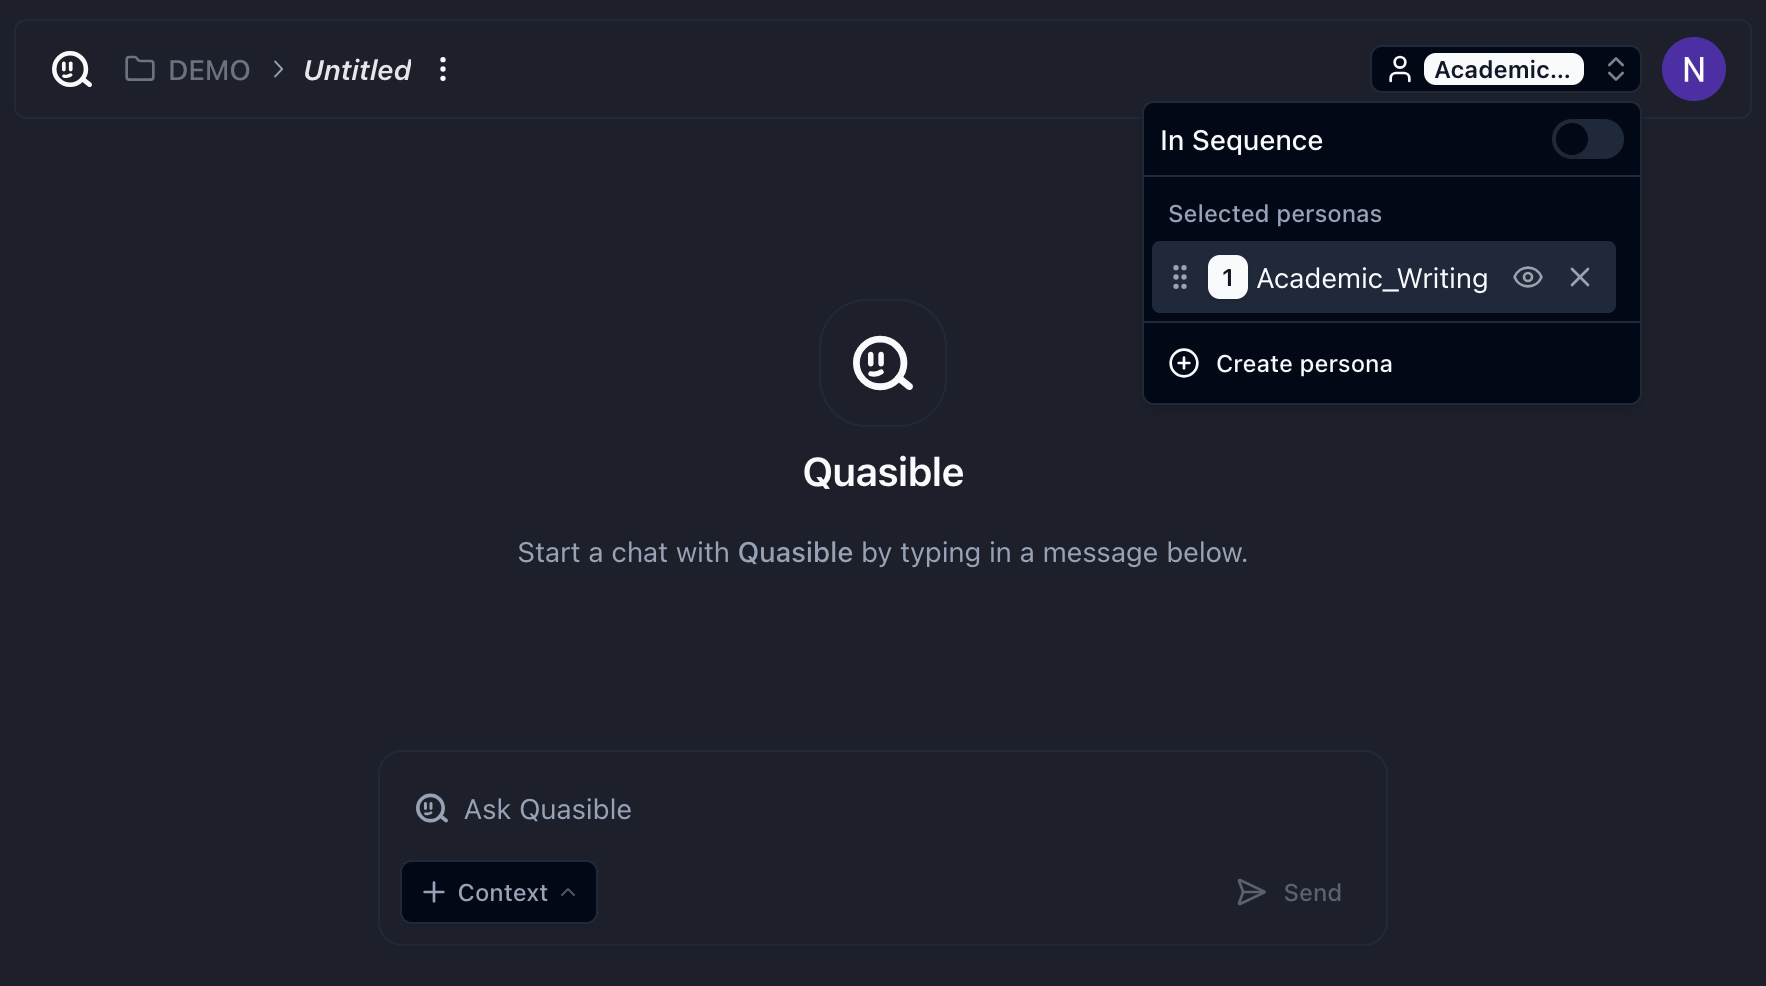Click the persona person icon
Screen dimensions: 1766x986
(1400, 70)
